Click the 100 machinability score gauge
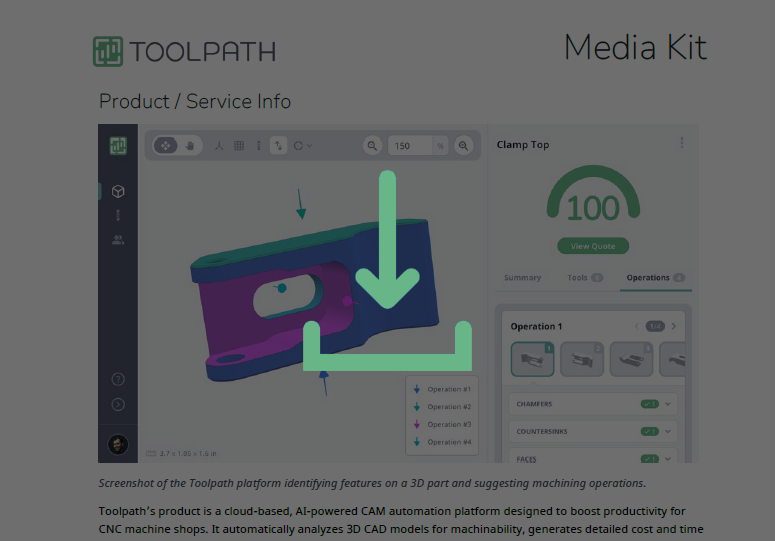Image resolution: width=775 pixels, height=541 pixels. coord(593,194)
